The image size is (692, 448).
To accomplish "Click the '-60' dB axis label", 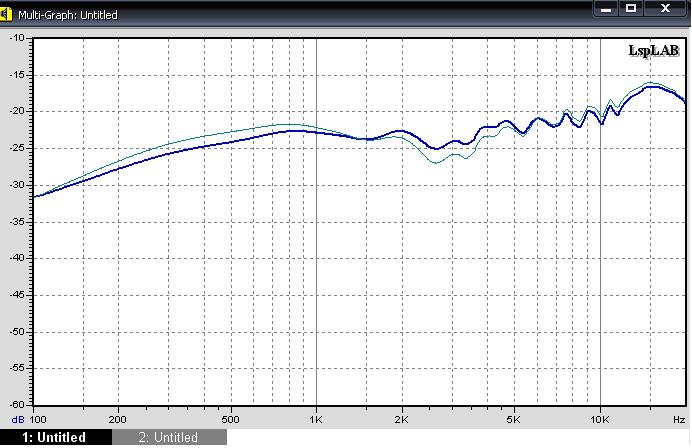I will 18,404.
